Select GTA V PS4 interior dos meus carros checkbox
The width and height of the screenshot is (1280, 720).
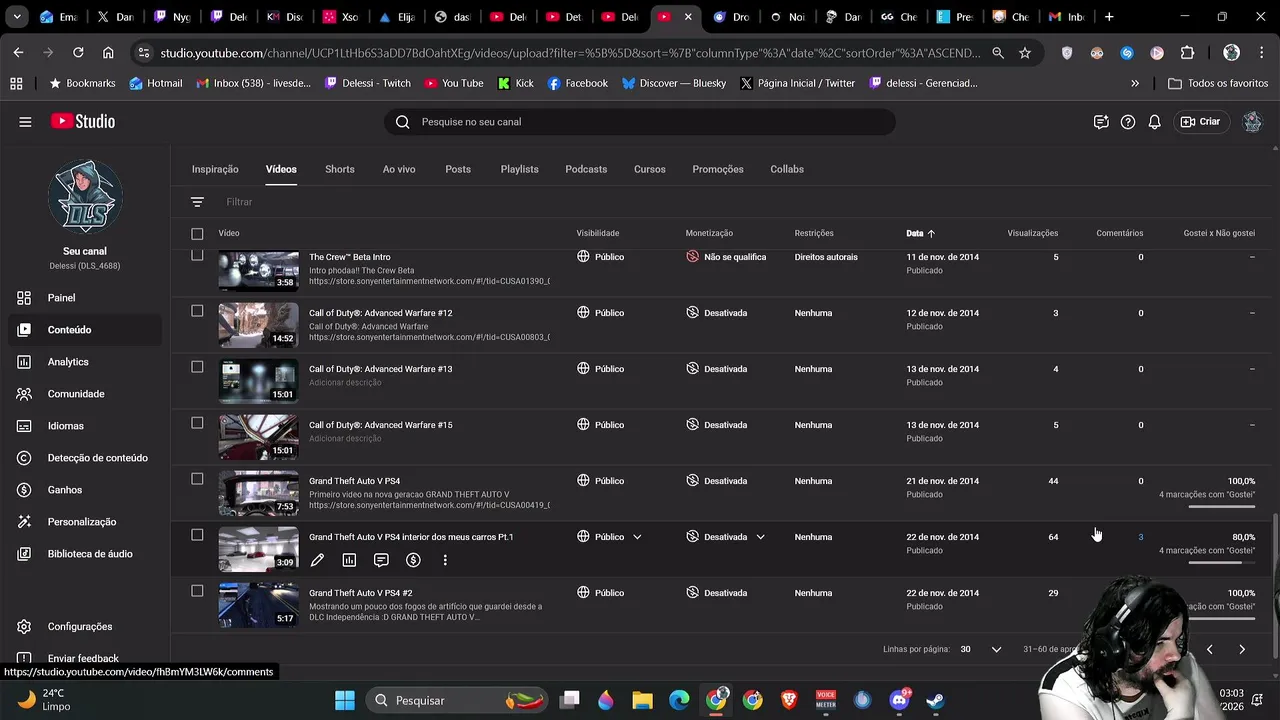197,535
